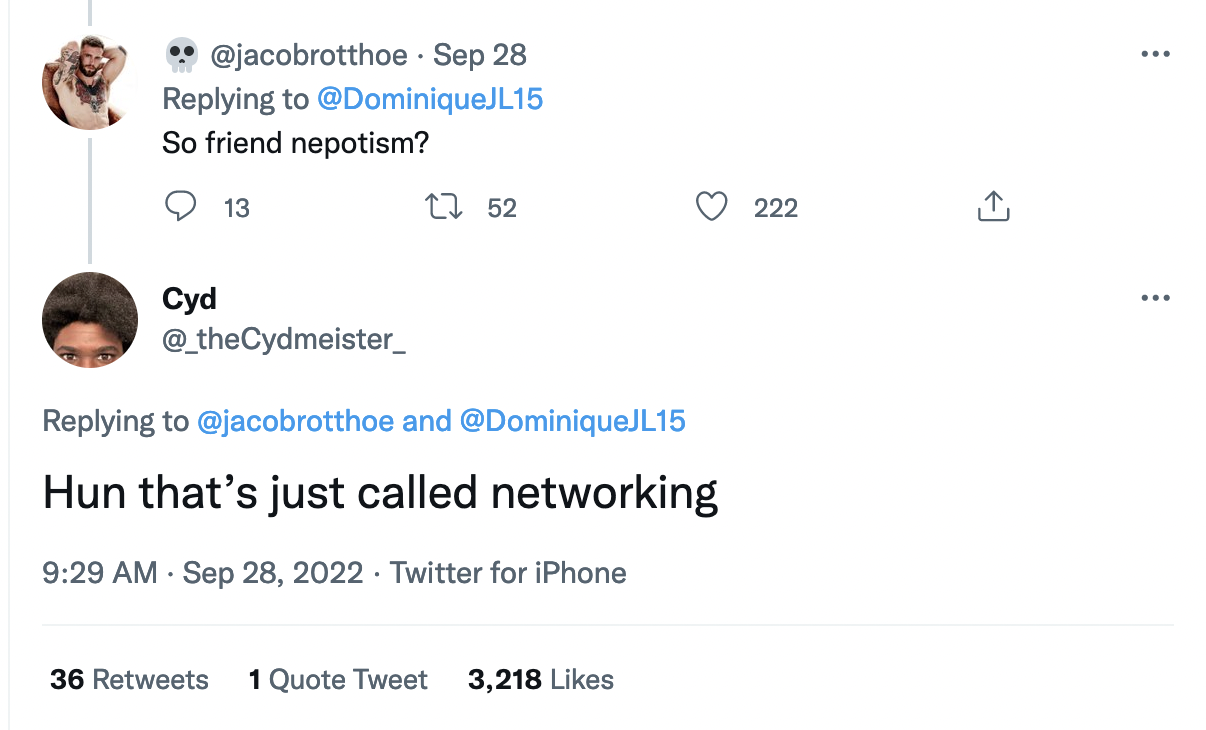Open jacobrotthoe's profile picture
Viewport: 1206px width, 730px height.
click(x=90, y=82)
